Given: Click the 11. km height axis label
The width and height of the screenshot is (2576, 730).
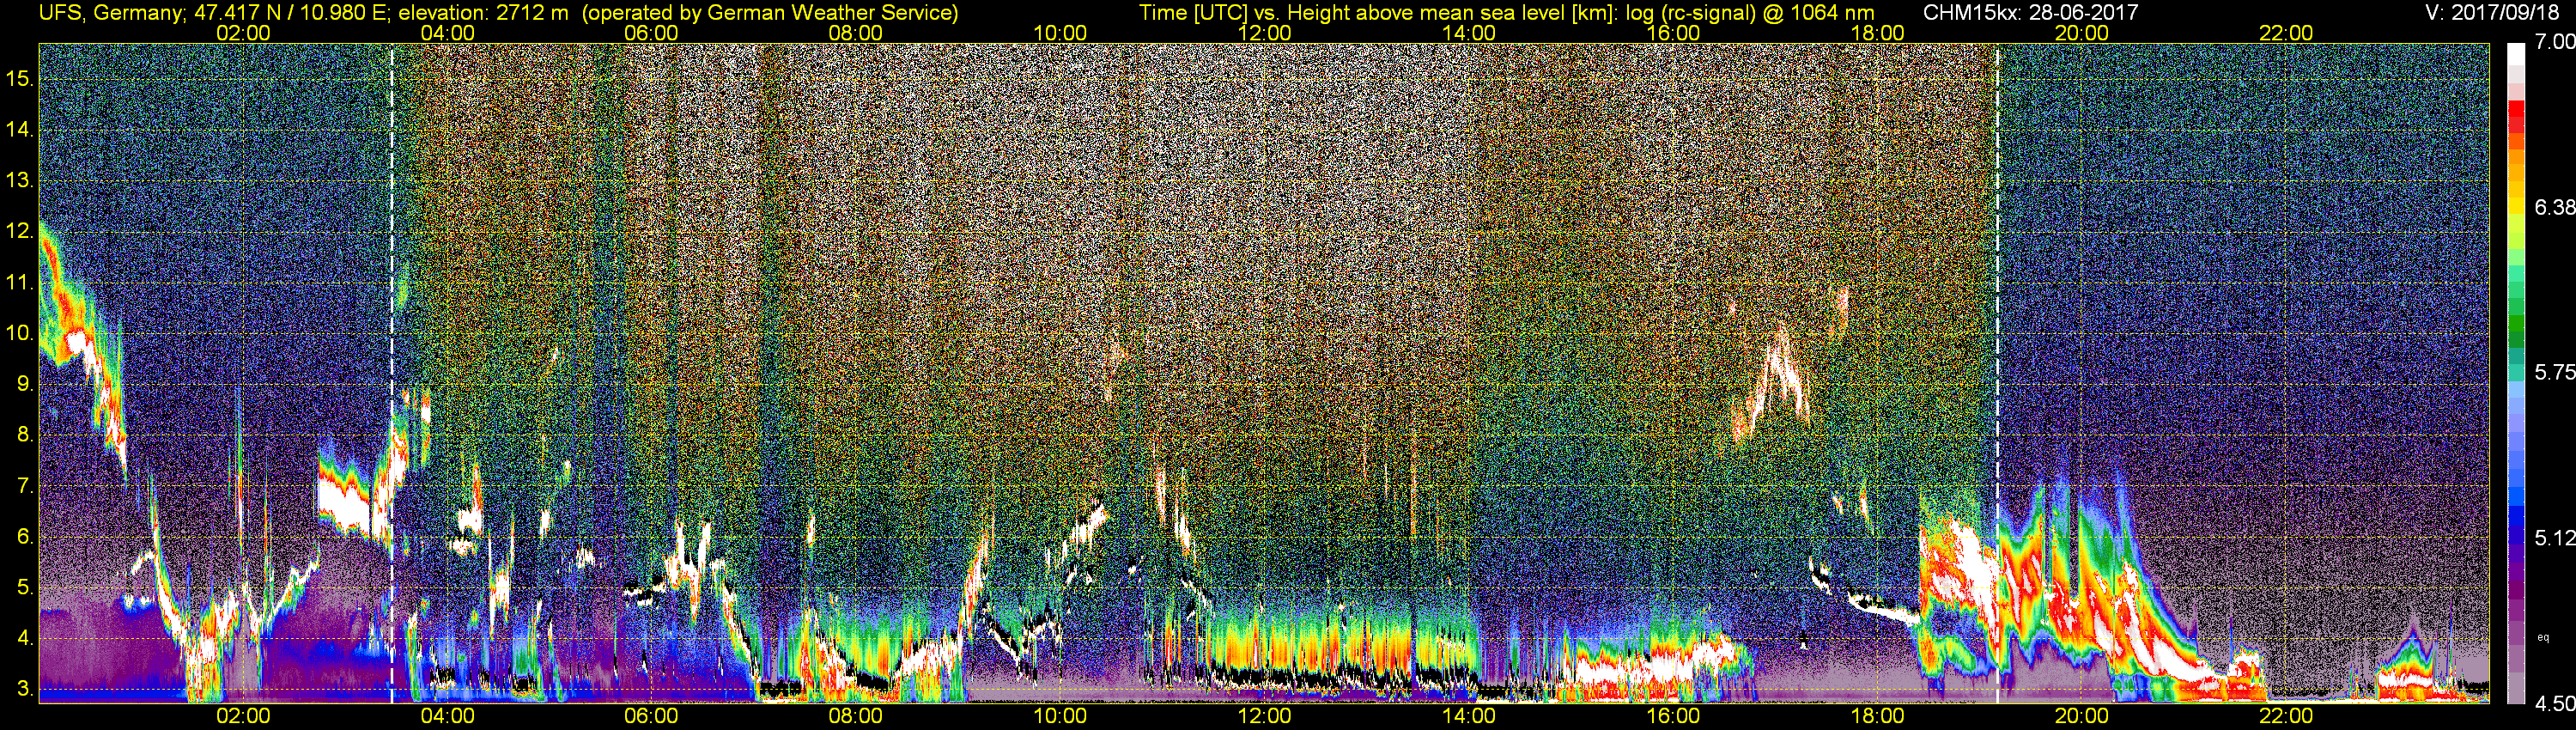Looking at the screenshot, I should click(x=20, y=283).
